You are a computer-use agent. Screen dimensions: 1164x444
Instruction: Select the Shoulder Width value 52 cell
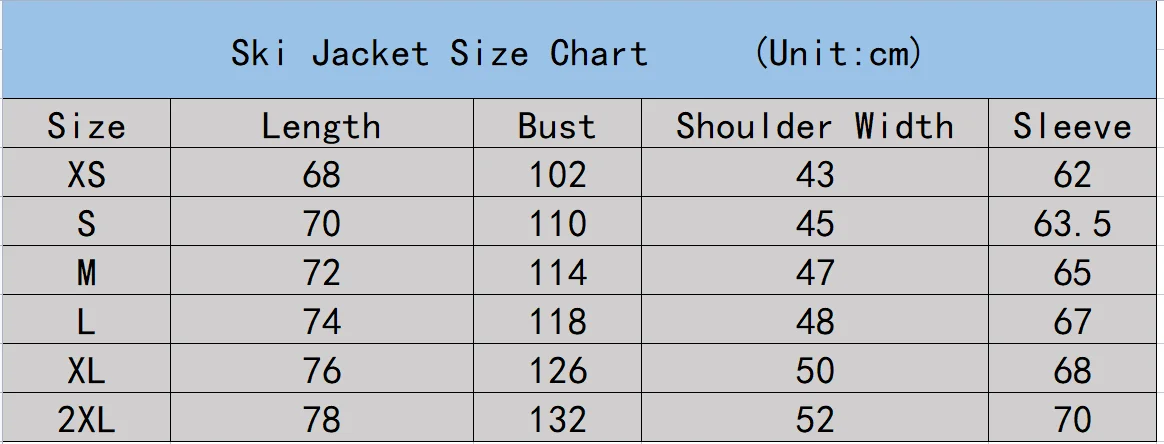point(814,420)
